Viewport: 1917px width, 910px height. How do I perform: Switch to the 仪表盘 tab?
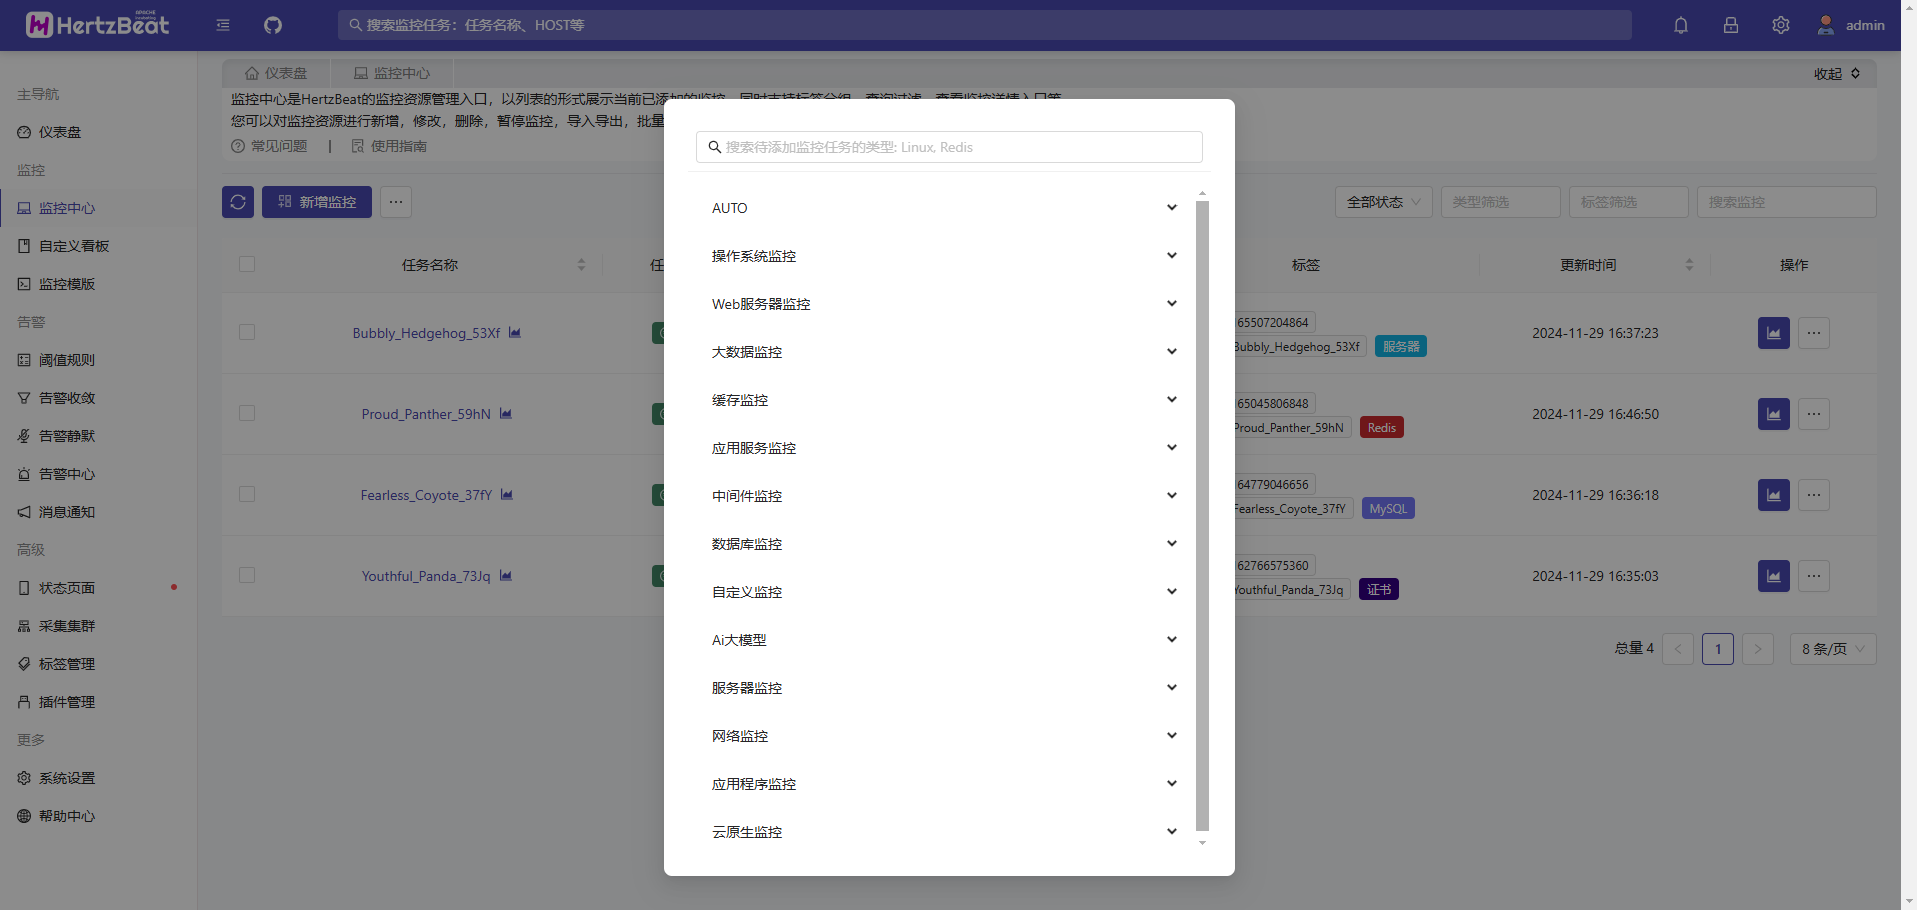tap(277, 72)
